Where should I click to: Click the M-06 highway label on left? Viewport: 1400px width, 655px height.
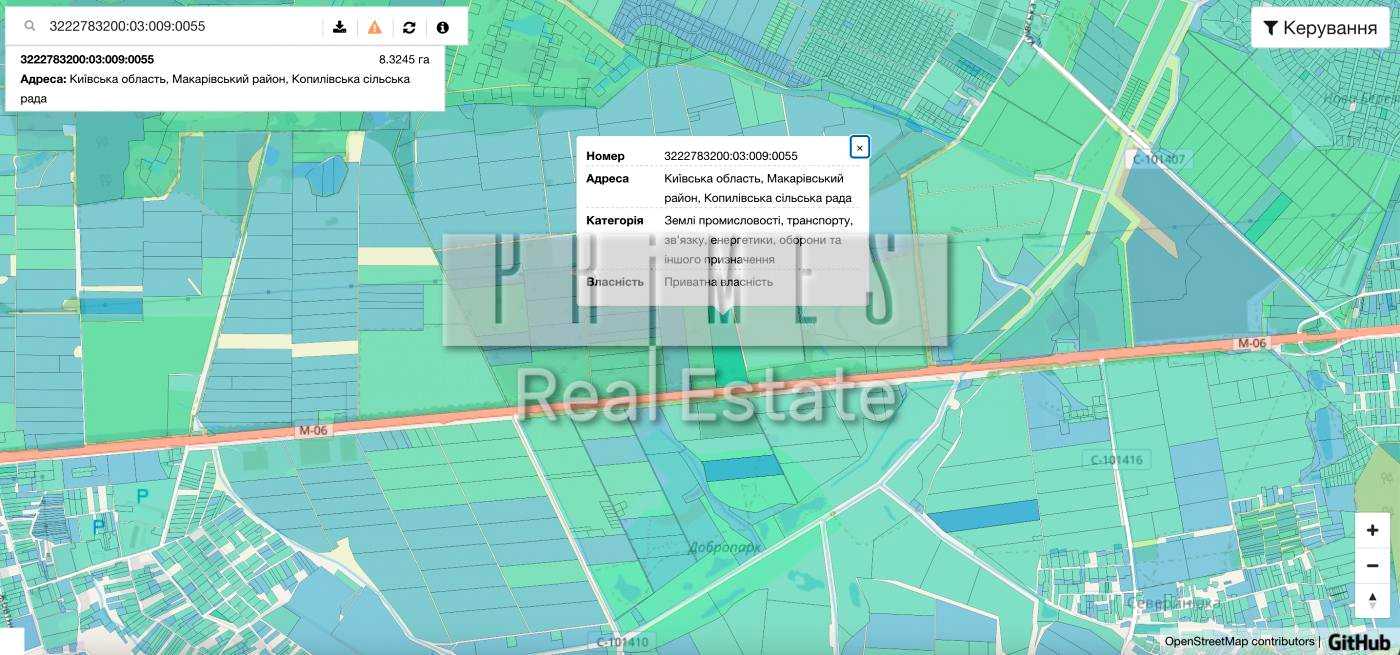tap(313, 431)
